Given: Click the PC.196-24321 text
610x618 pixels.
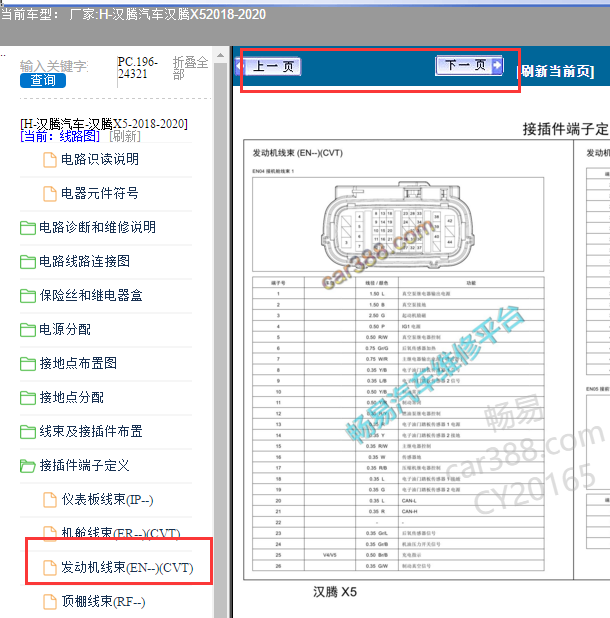Looking at the screenshot, I should coord(137,68).
